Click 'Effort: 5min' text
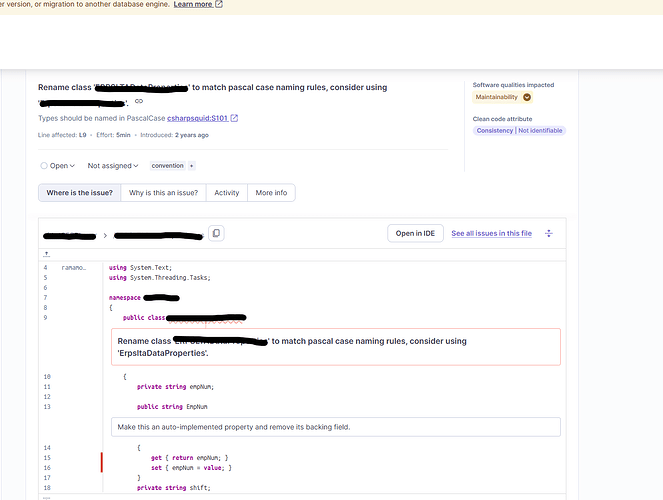The width and height of the screenshot is (663, 500). coord(113,135)
